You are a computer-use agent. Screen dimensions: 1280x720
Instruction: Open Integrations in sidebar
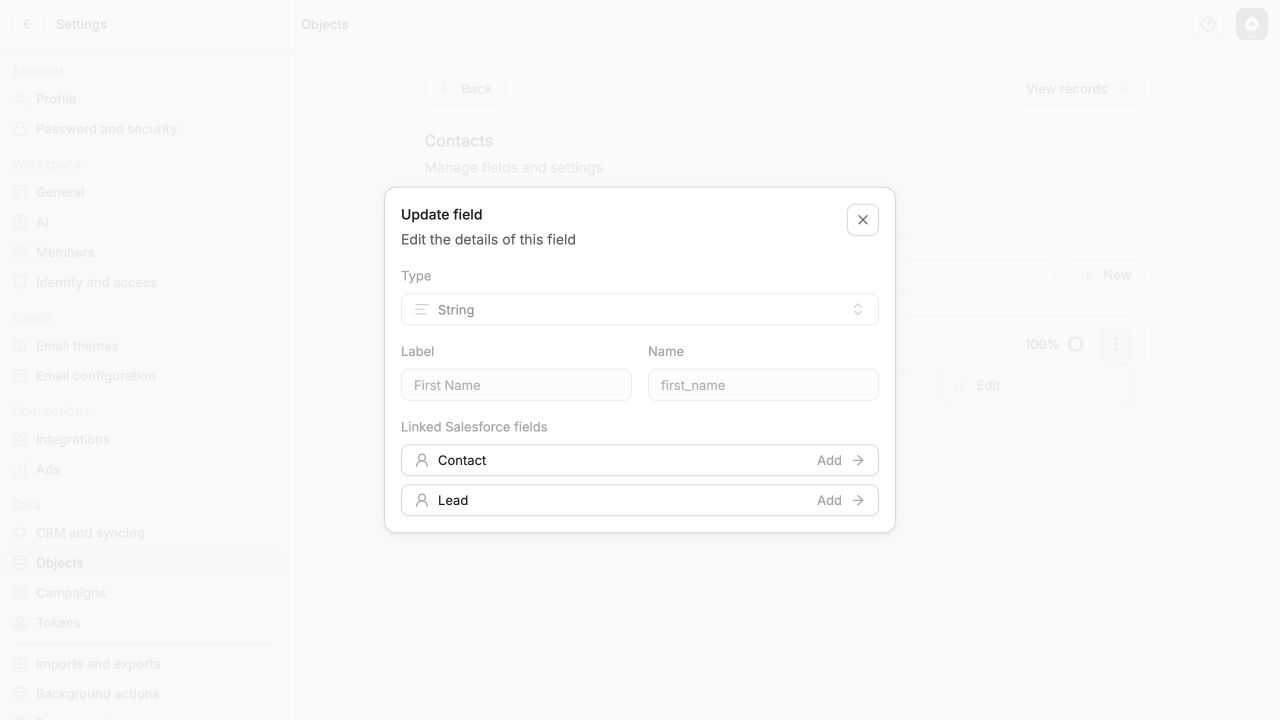pyautogui.click(x=145, y=439)
